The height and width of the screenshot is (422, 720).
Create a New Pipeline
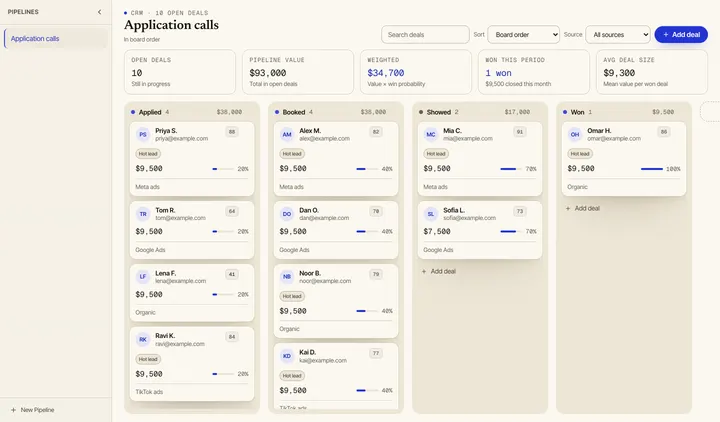pyautogui.click(x=33, y=410)
